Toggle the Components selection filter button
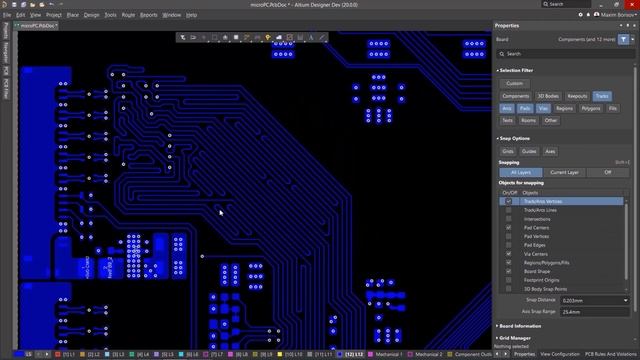The image size is (640, 360). pos(516,96)
